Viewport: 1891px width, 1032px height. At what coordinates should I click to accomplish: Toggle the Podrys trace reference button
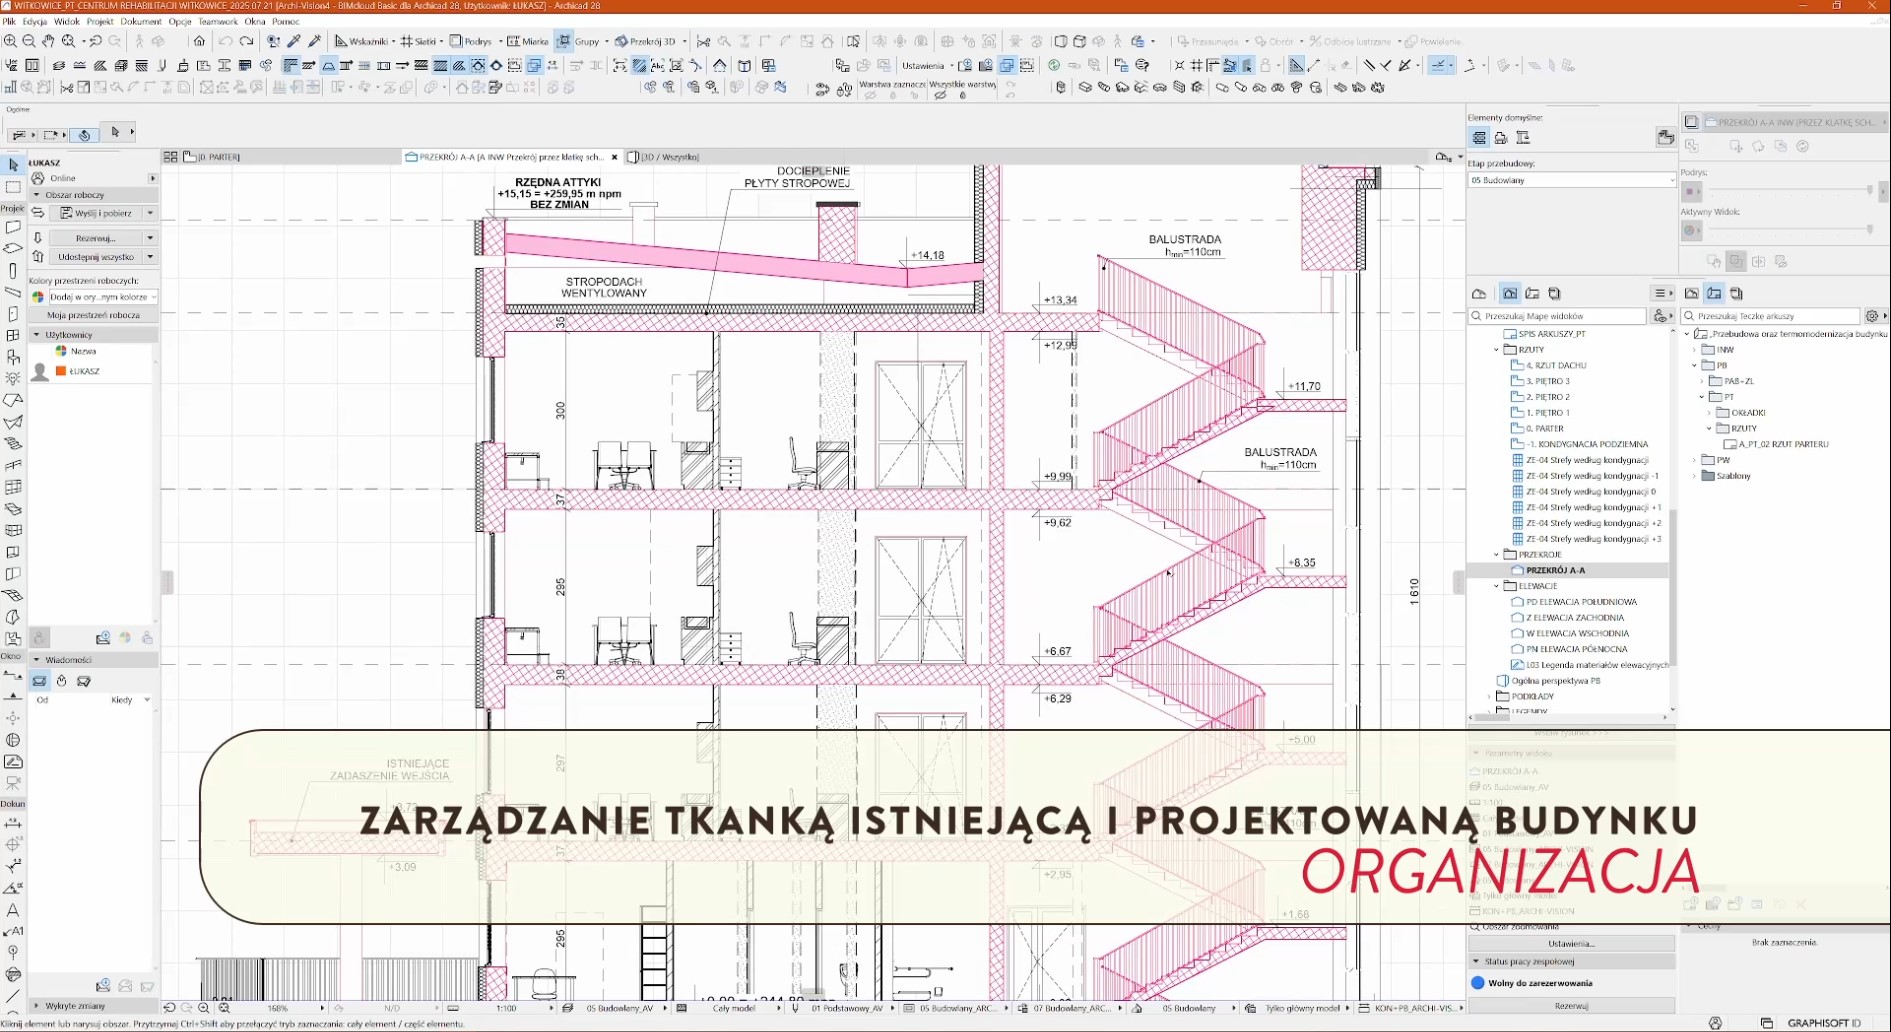470,41
